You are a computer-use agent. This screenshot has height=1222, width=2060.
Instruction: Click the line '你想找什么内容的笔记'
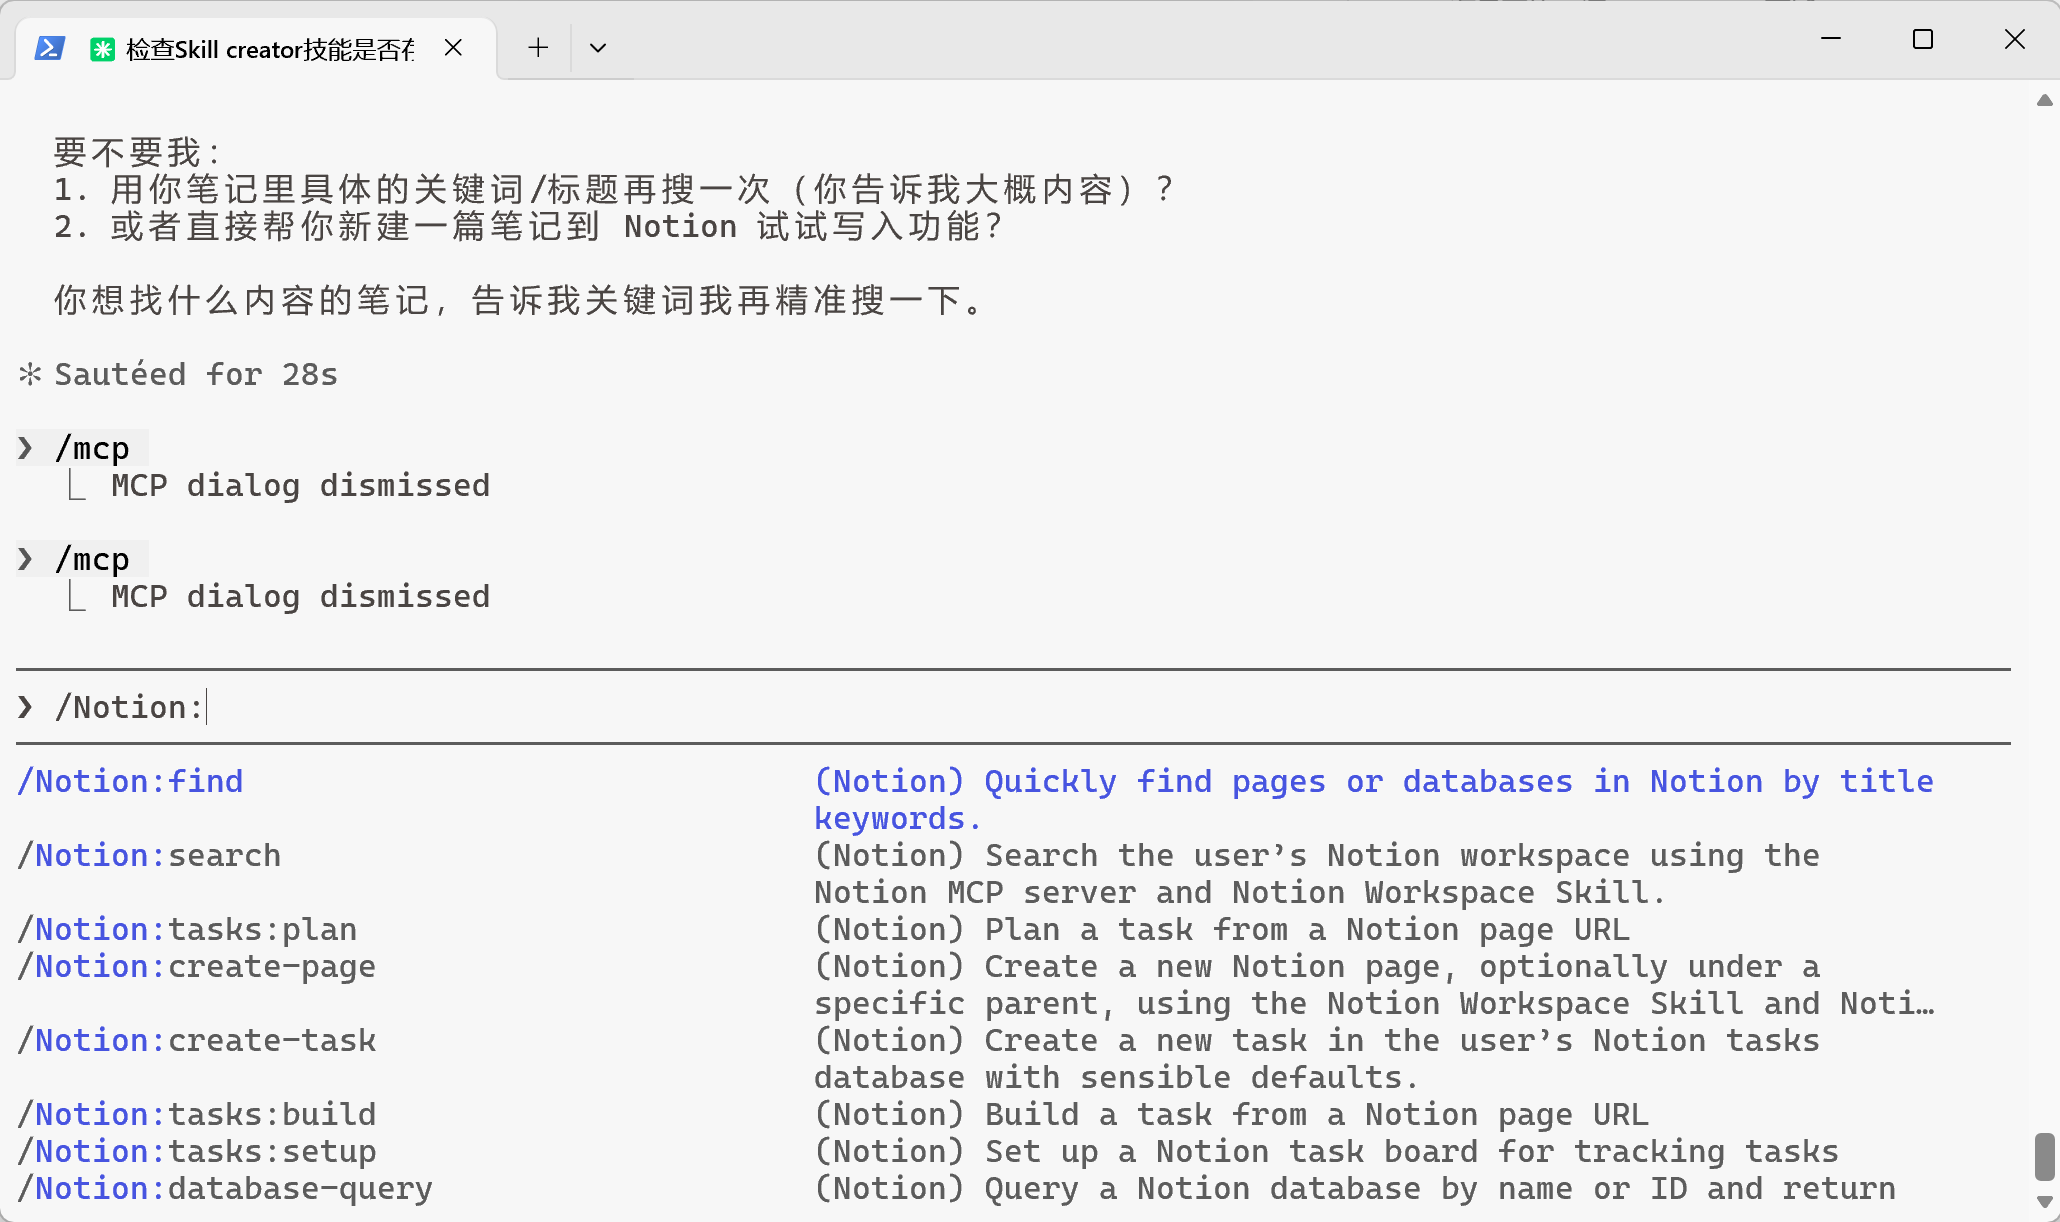[x=519, y=300]
